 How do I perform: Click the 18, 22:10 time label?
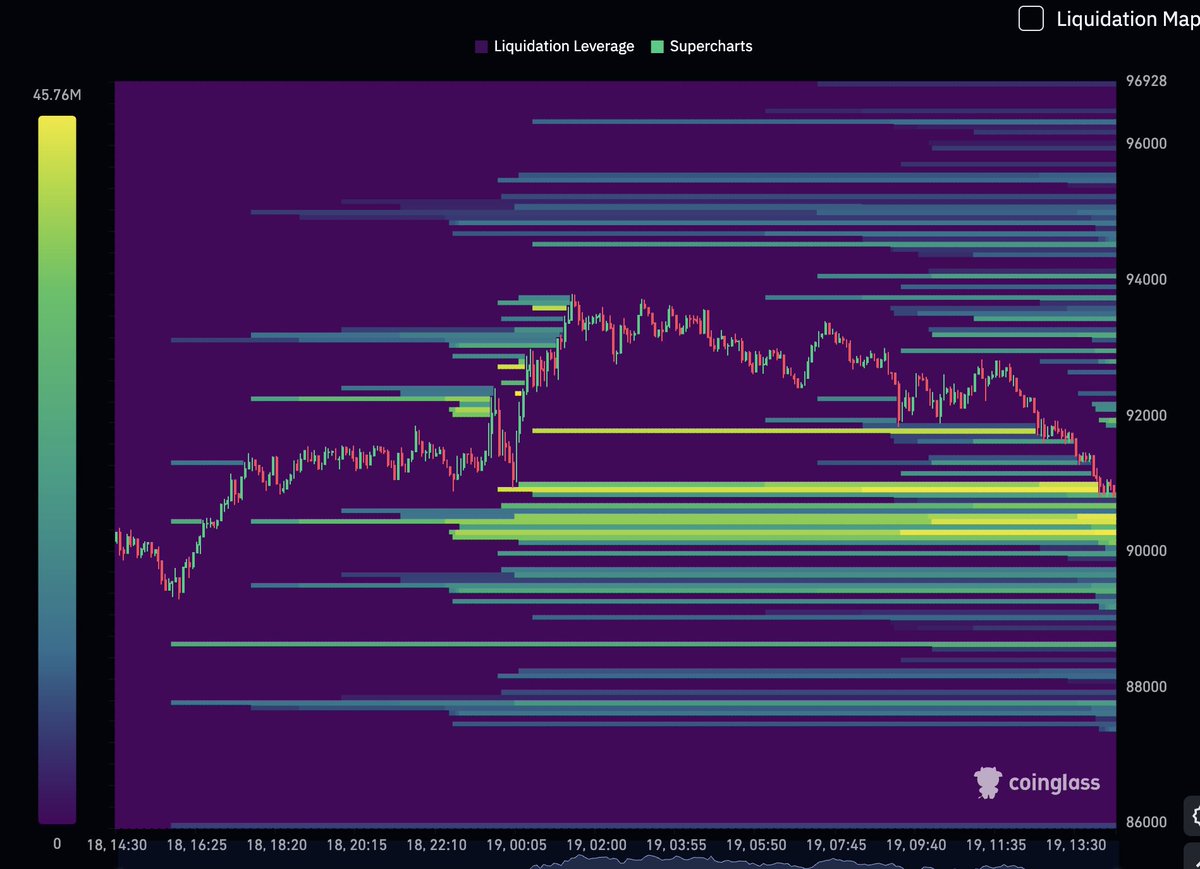click(x=437, y=845)
